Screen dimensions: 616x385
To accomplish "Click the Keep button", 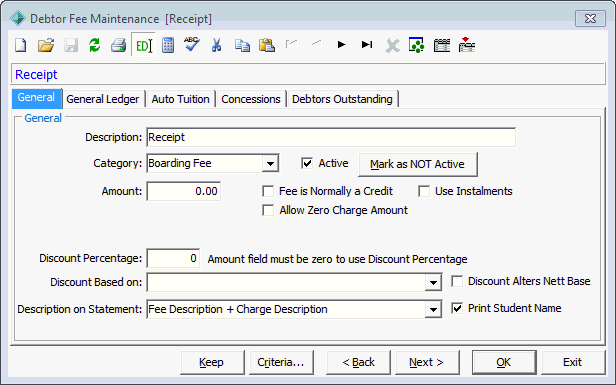I will click(212, 362).
